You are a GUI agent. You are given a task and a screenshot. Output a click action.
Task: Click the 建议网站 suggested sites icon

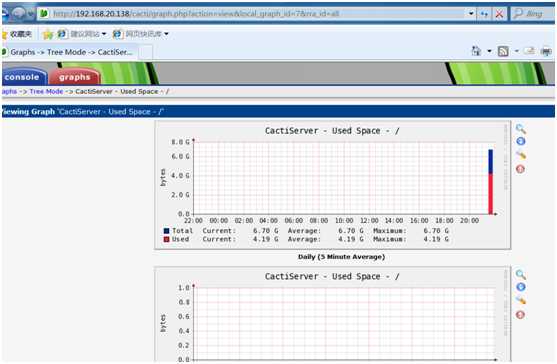point(62,34)
